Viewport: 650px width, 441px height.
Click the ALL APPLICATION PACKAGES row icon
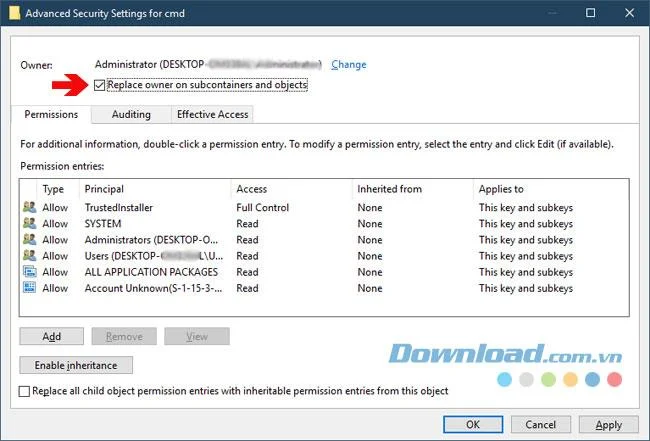pos(29,271)
